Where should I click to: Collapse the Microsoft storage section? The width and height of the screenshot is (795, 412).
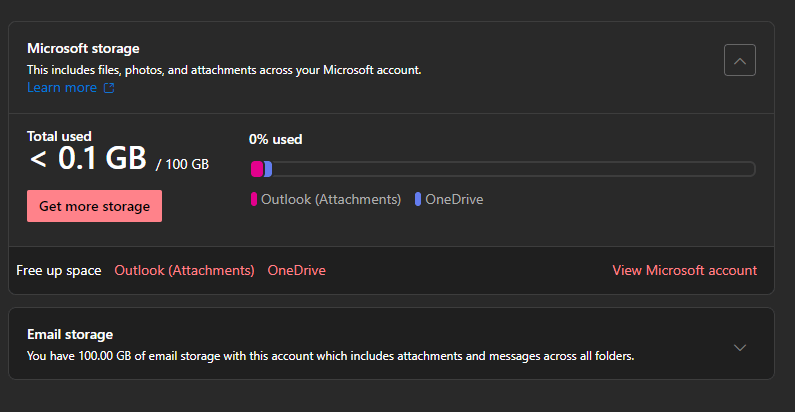point(740,60)
